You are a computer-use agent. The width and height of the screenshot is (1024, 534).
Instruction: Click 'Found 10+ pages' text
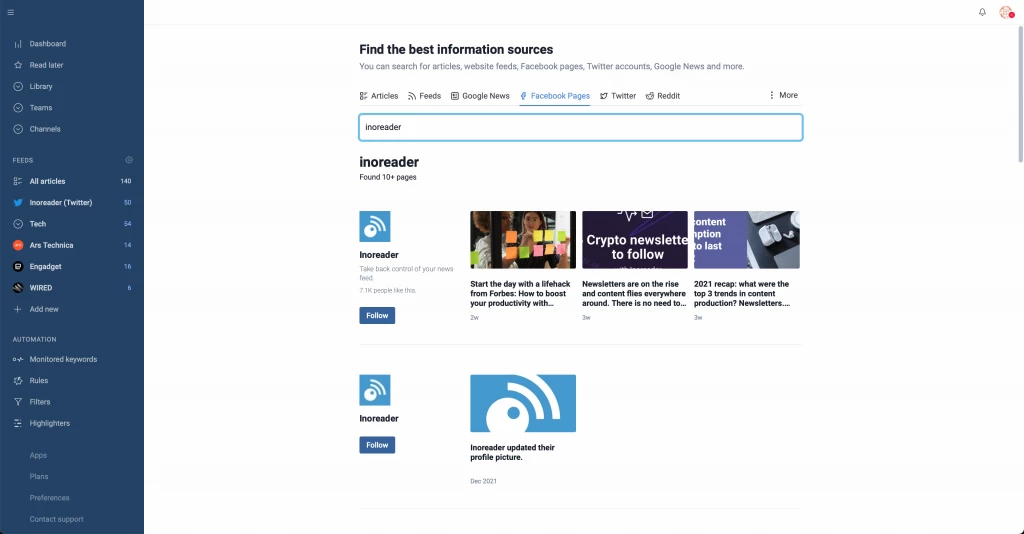point(388,177)
